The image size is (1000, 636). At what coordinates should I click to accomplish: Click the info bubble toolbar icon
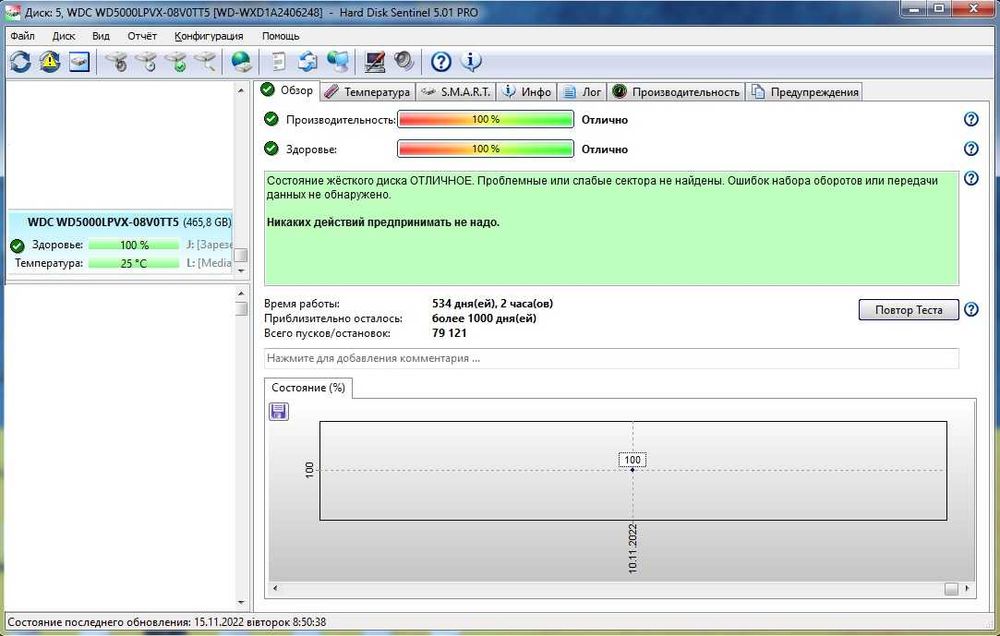(471, 62)
